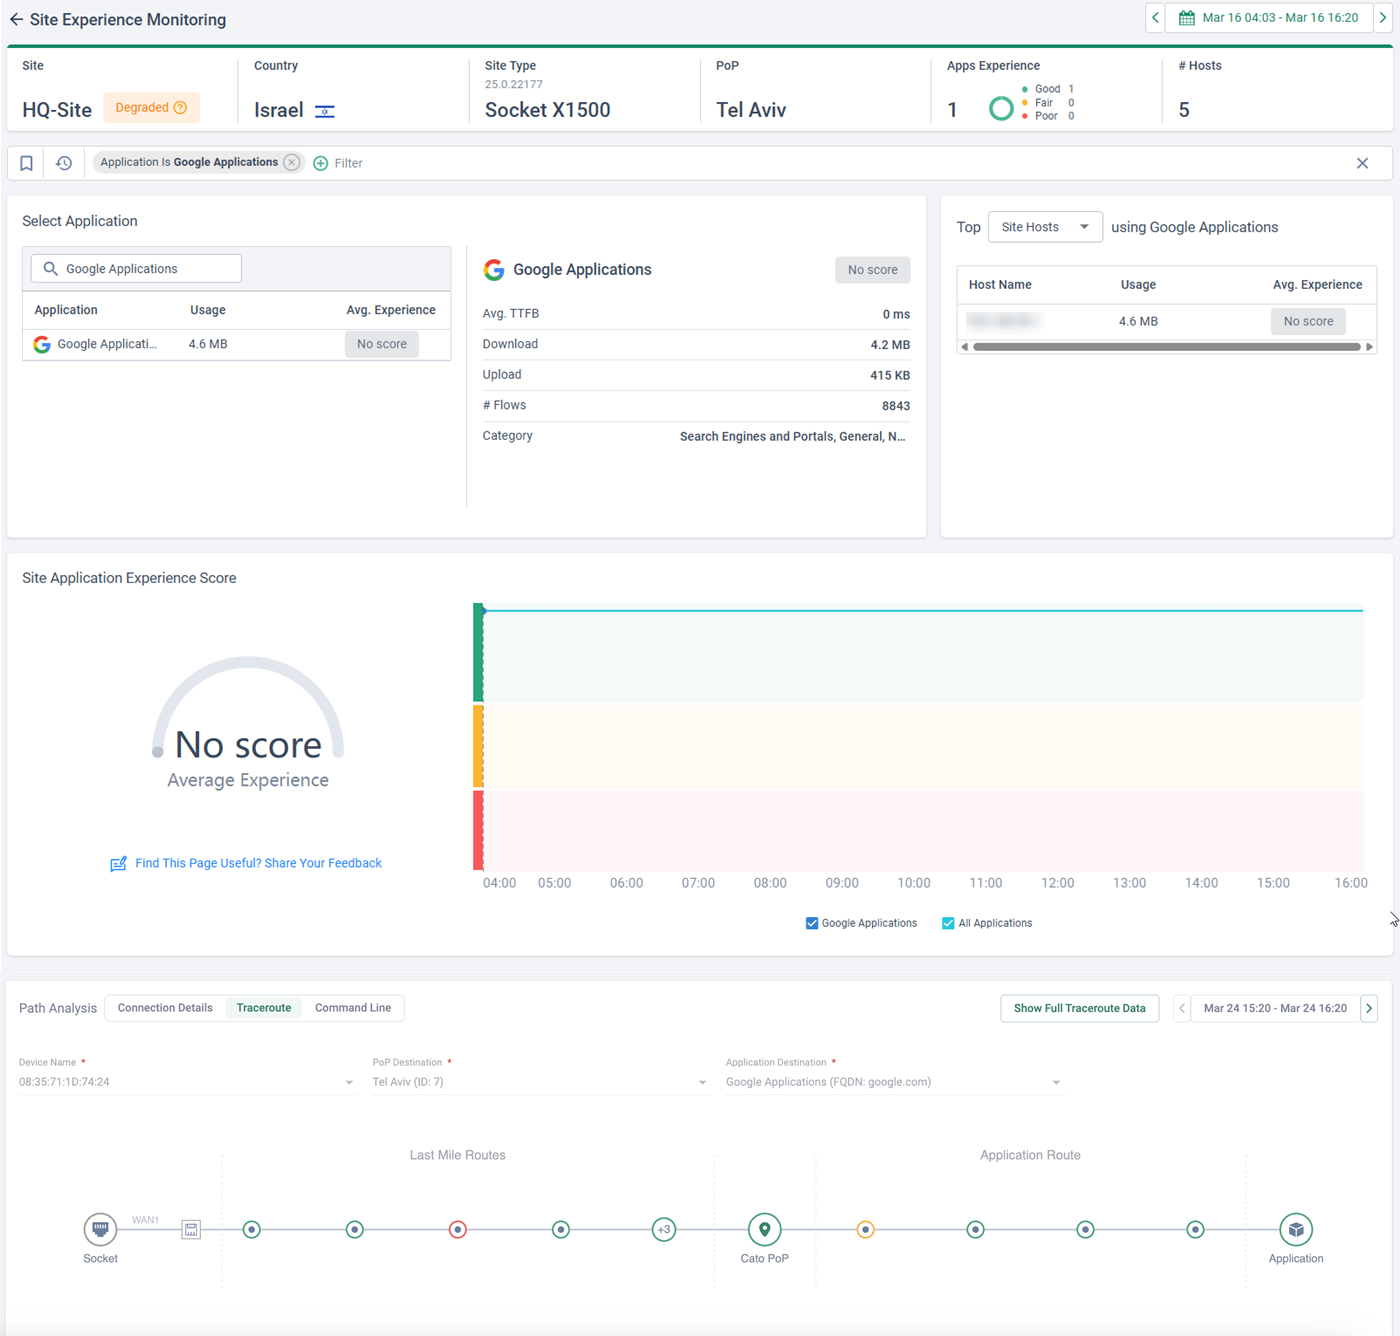The height and width of the screenshot is (1336, 1400).
Task: Open the date range calendar picker
Action: tap(1269, 18)
